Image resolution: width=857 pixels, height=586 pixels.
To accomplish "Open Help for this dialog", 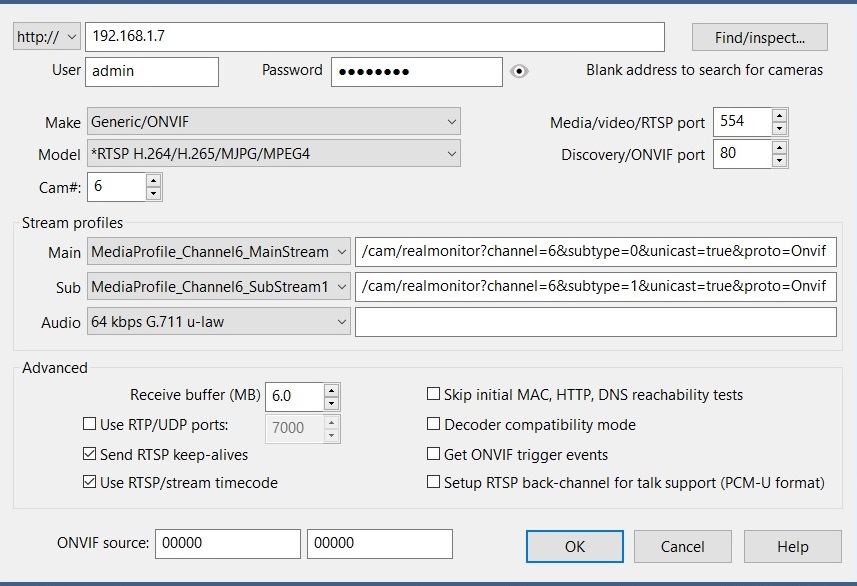I will [793, 546].
